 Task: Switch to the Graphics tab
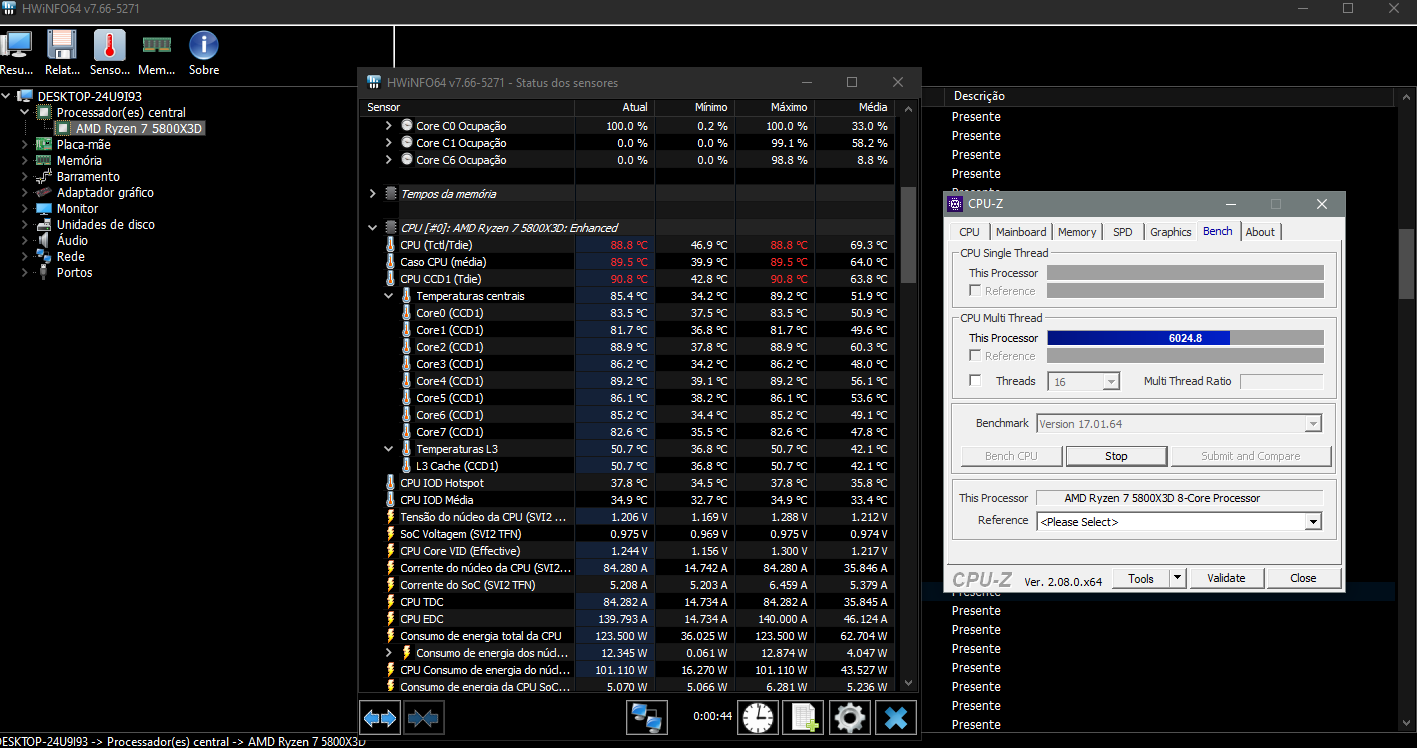[1171, 232]
